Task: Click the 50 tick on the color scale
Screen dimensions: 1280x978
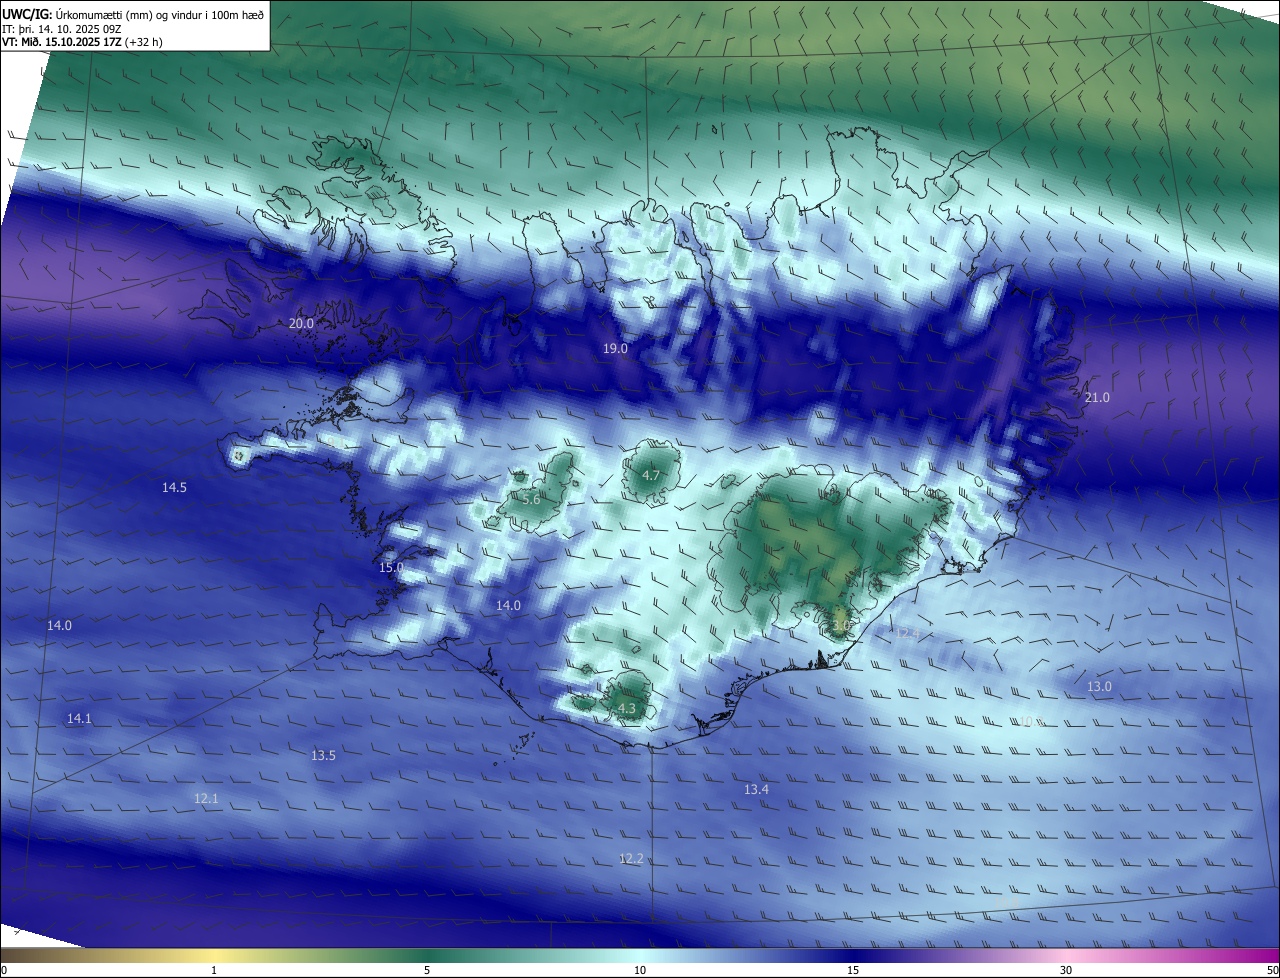Action: [x=1272, y=970]
